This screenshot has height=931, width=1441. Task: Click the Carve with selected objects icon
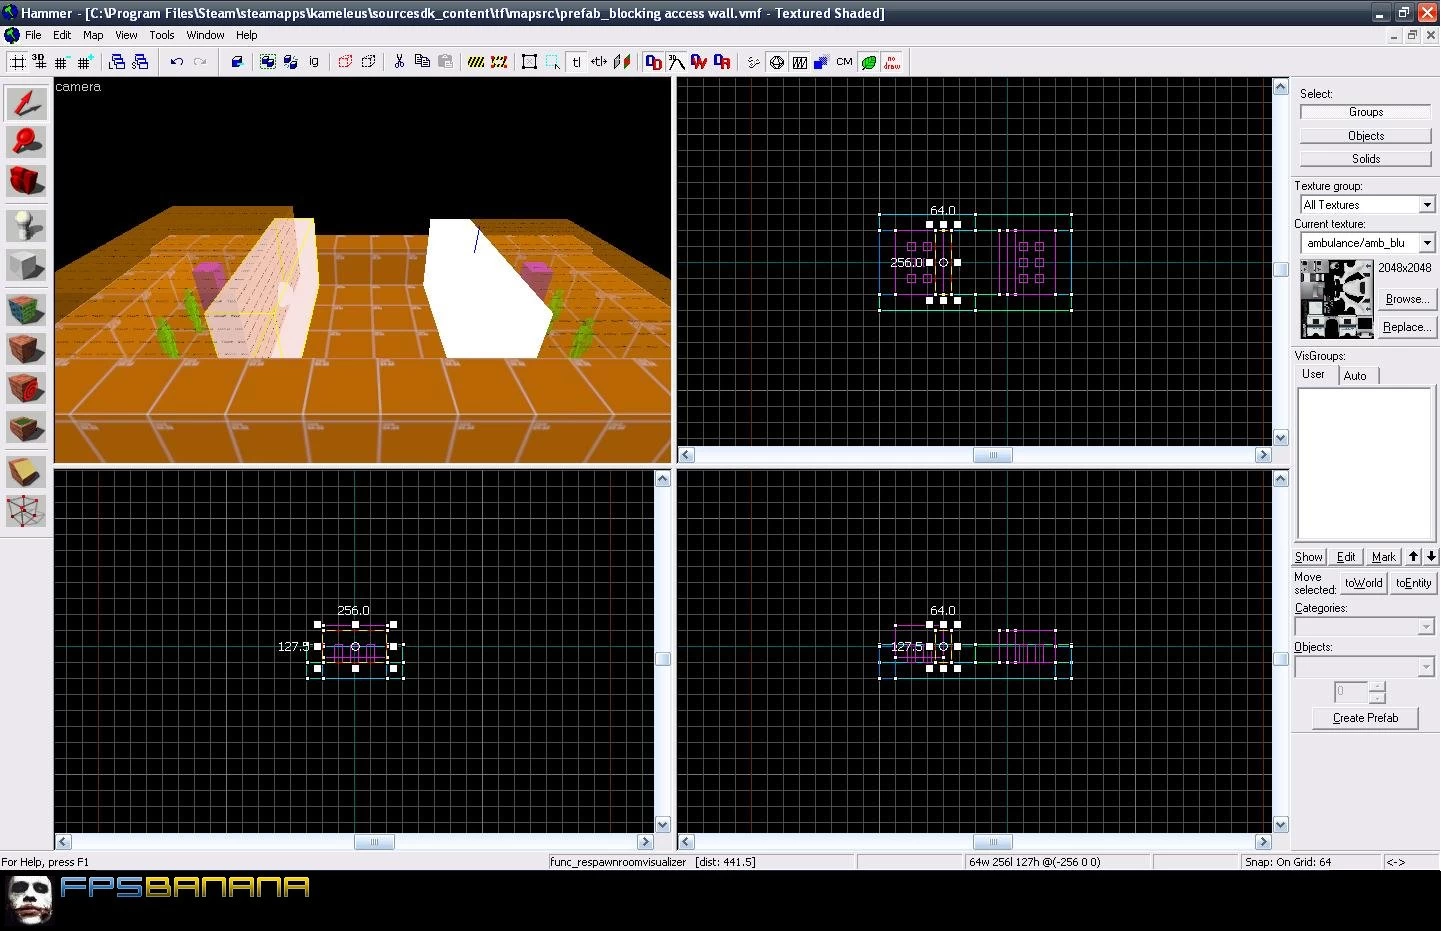point(237,62)
